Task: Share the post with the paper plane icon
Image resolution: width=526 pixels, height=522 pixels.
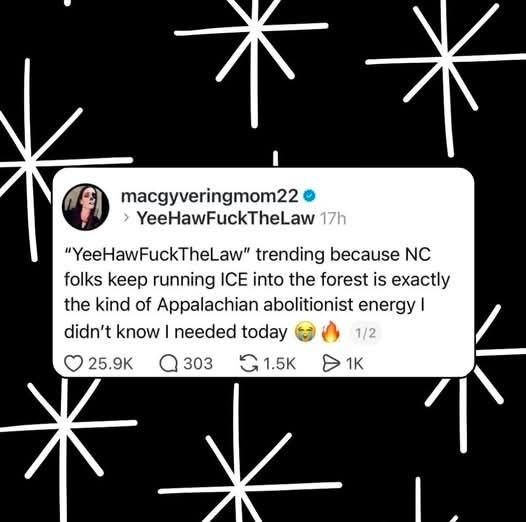Action: [x=331, y=364]
